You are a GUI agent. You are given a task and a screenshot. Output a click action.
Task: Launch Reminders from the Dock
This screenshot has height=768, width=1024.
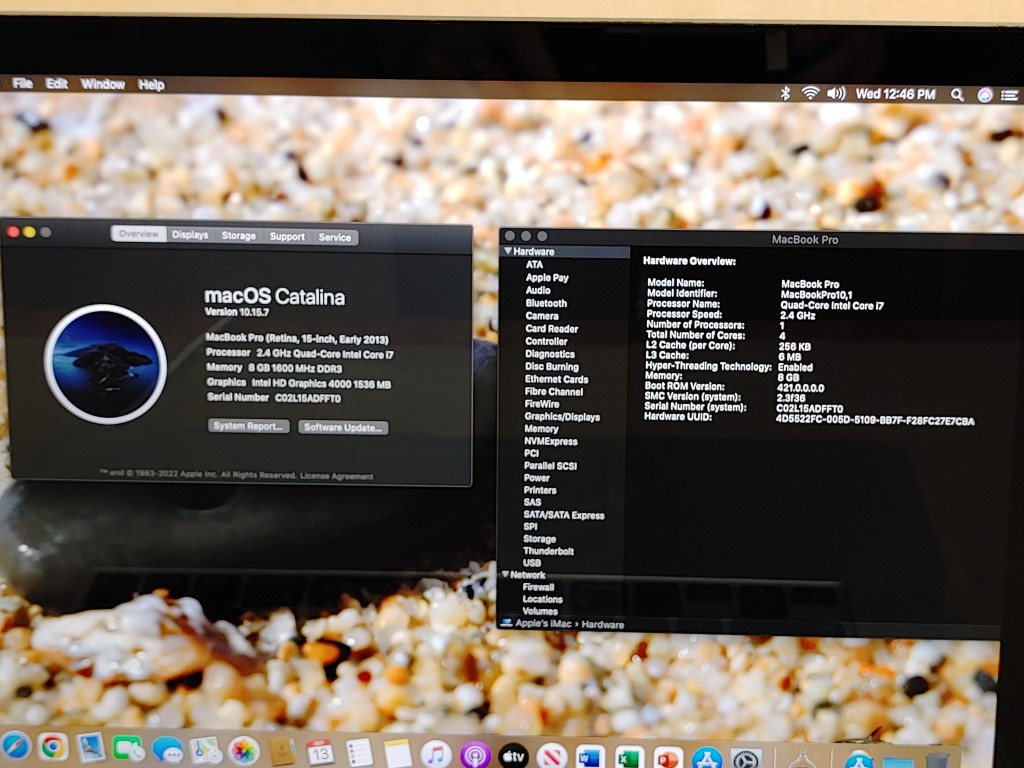[359, 753]
